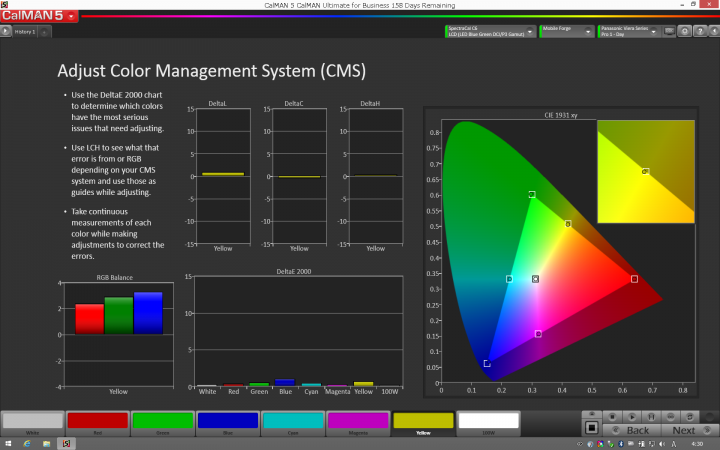The image size is (720, 450).
Task: Switch to the History 1 tab
Action: tap(25, 32)
